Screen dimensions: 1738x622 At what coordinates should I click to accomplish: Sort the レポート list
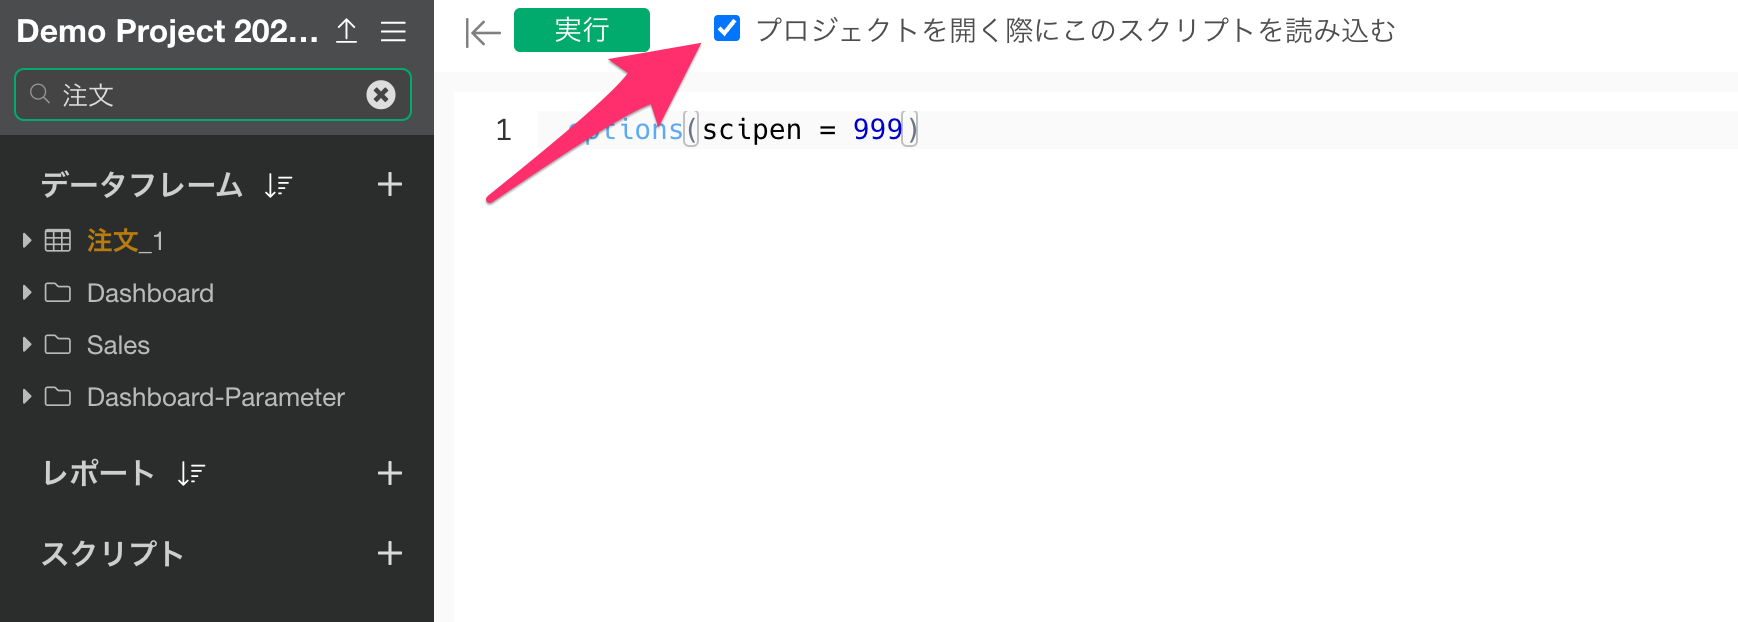pyautogui.click(x=191, y=473)
